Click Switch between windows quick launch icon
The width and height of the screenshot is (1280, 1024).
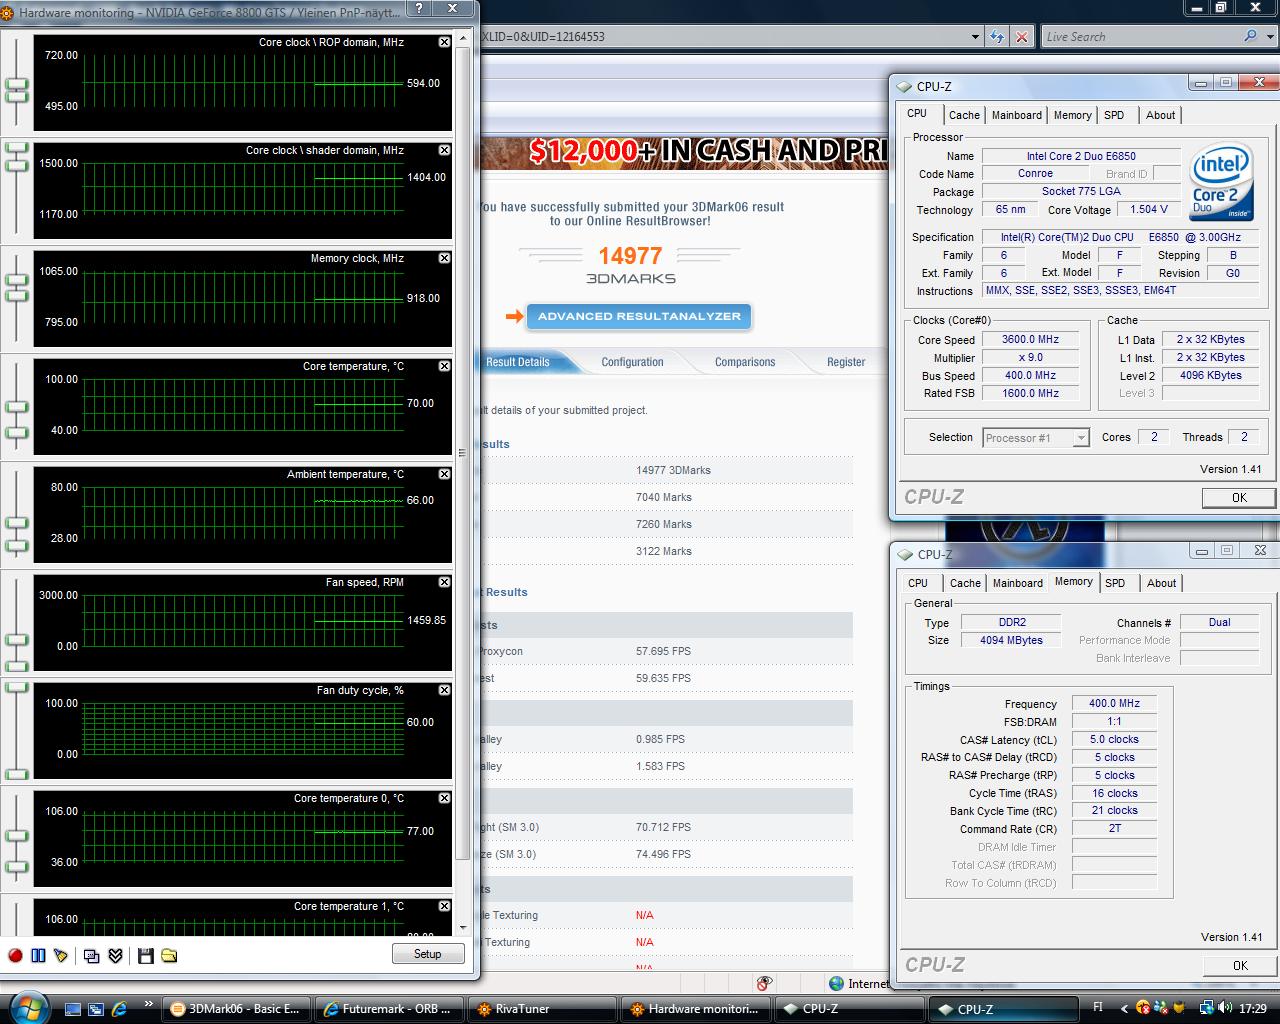click(96, 1009)
